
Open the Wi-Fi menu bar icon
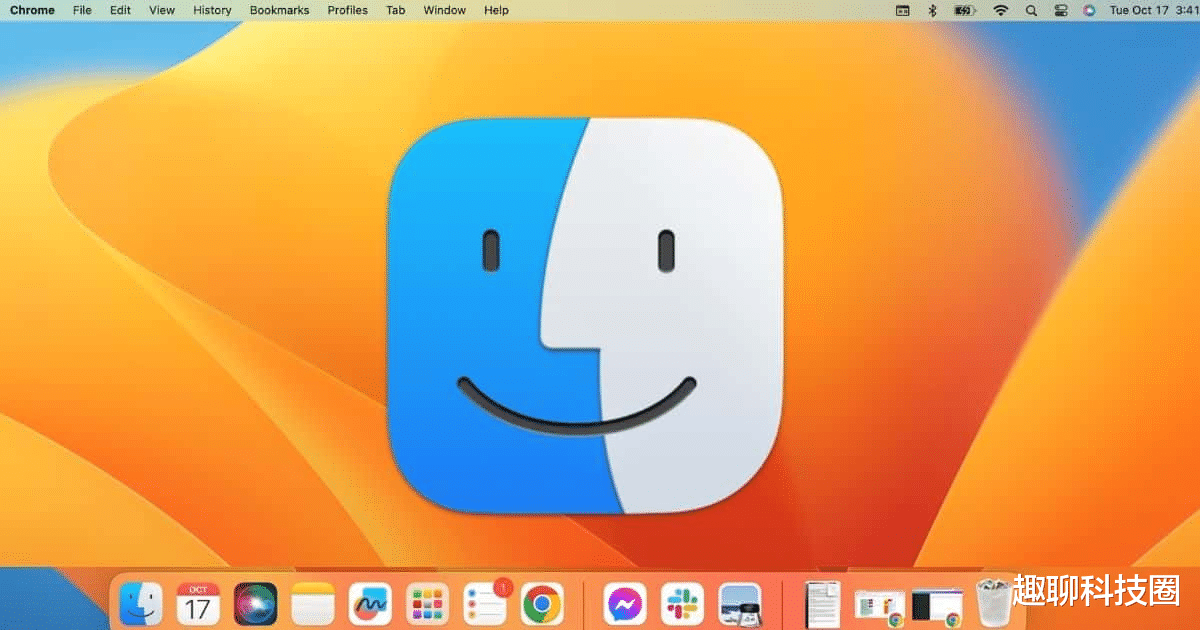point(1000,10)
